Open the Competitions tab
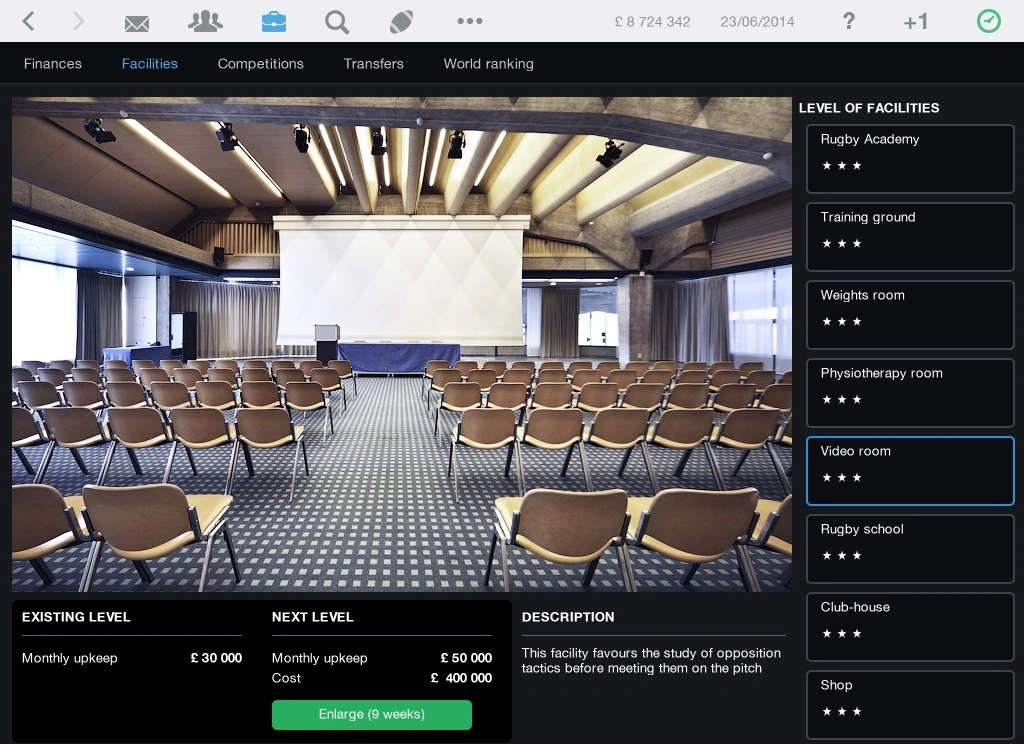 (x=260, y=63)
